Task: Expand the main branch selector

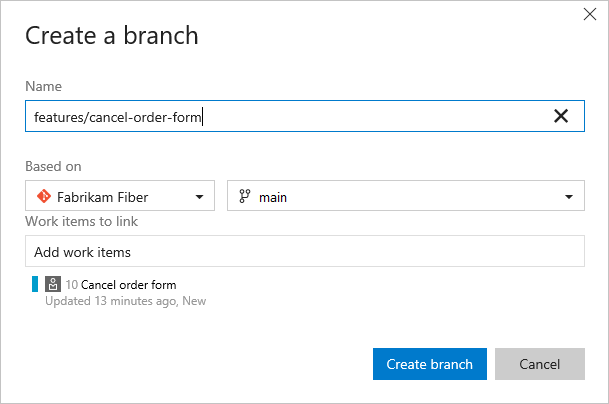Action: [405, 196]
